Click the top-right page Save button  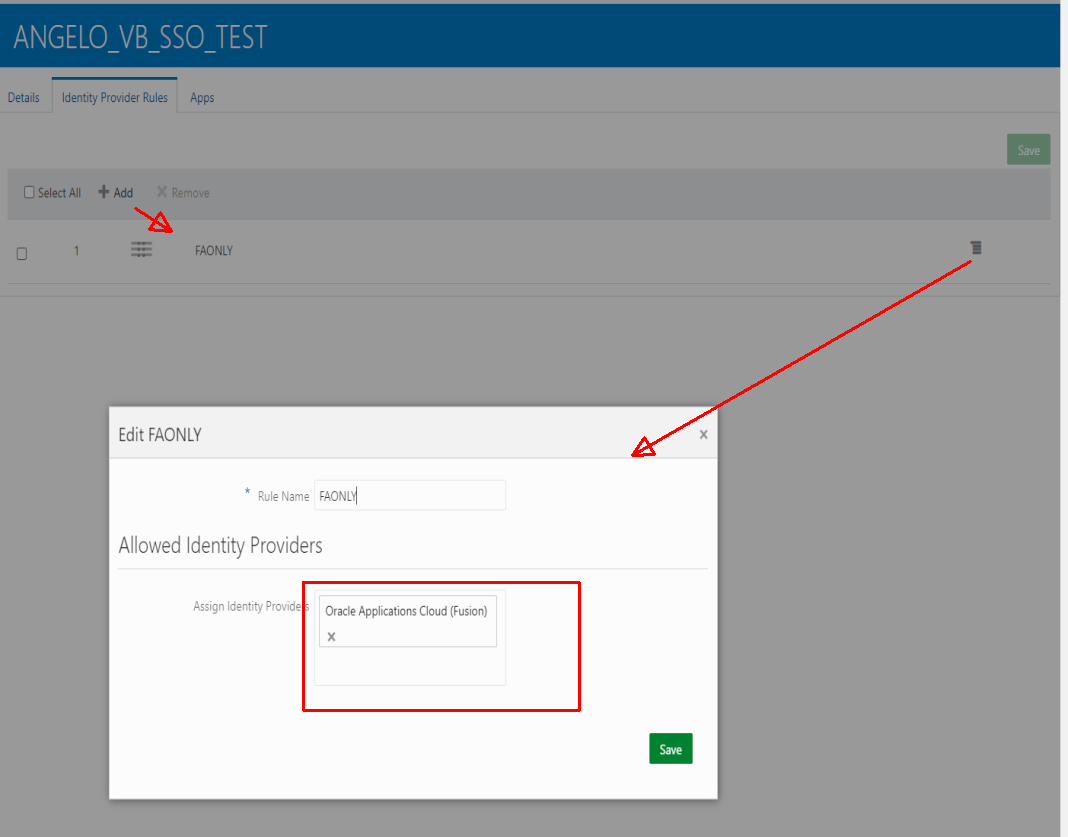(1028, 150)
